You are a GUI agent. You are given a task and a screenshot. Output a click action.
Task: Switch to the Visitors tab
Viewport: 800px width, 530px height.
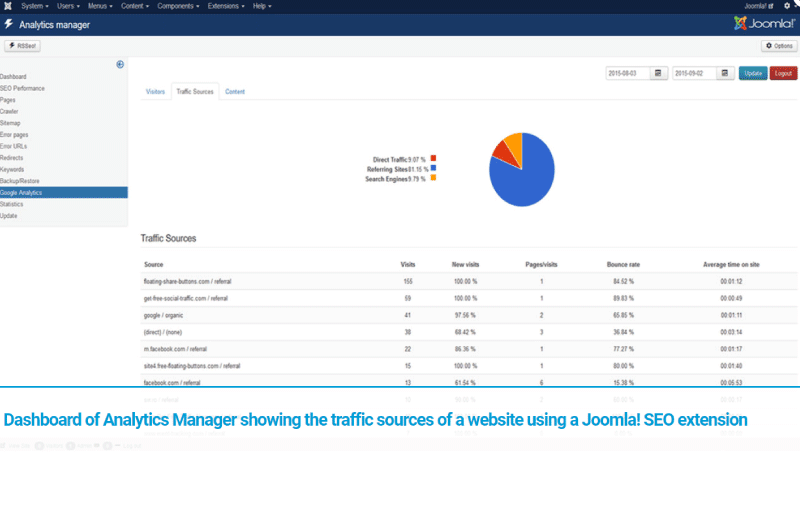click(x=155, y=92)
